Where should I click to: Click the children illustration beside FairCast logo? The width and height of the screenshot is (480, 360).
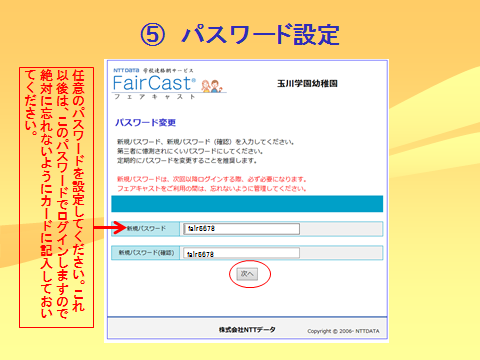click(x=212, y=85)
